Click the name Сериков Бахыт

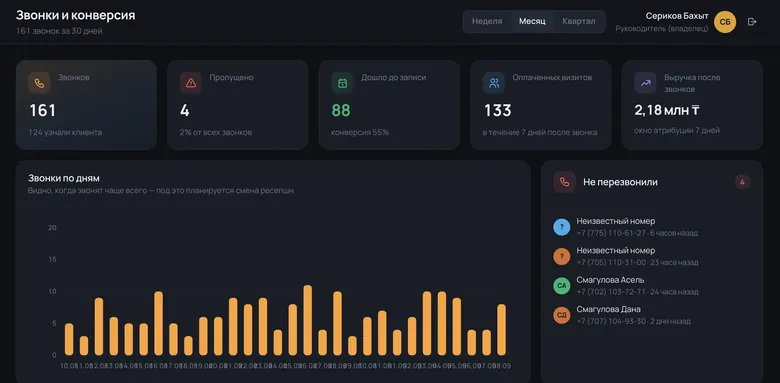pos(677,16)
